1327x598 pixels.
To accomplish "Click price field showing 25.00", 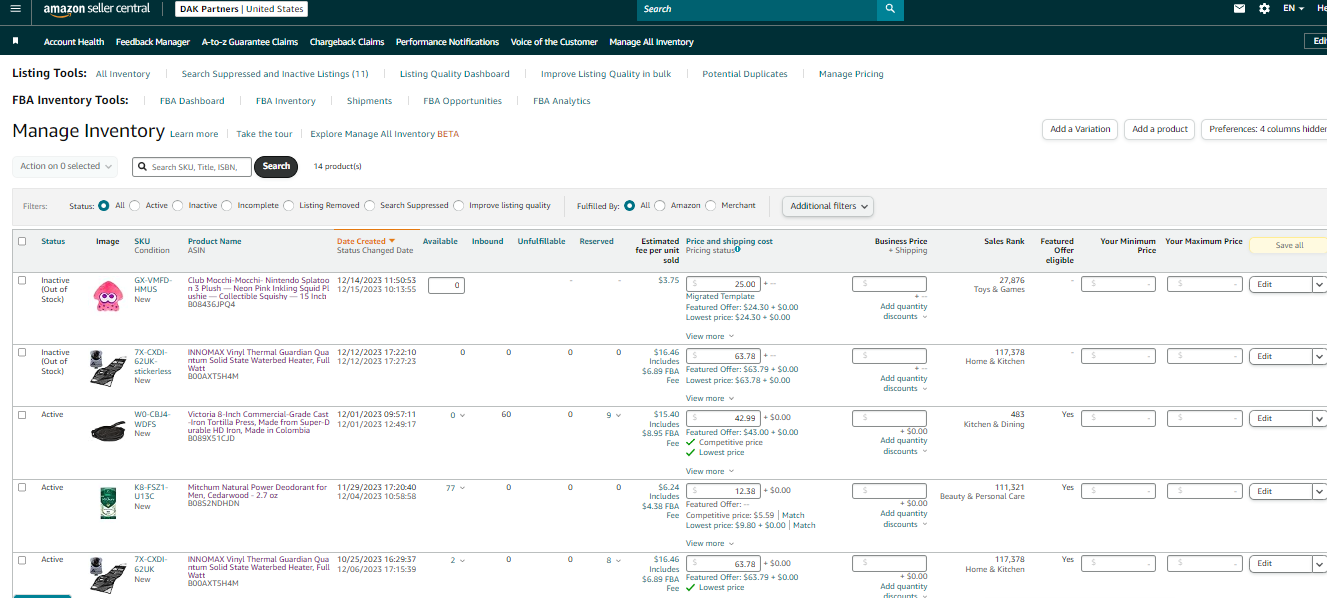I will 724,284.
